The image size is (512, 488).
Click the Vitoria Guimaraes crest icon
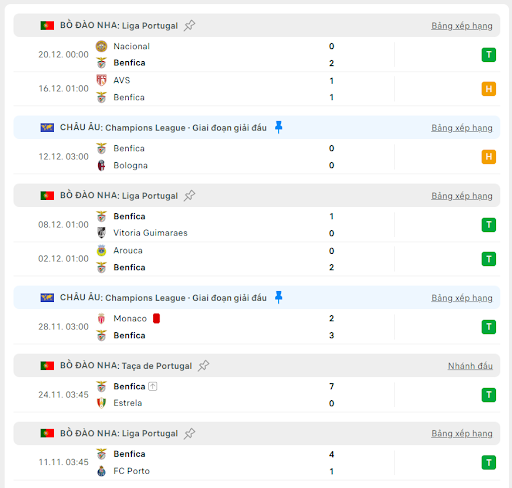101,233
